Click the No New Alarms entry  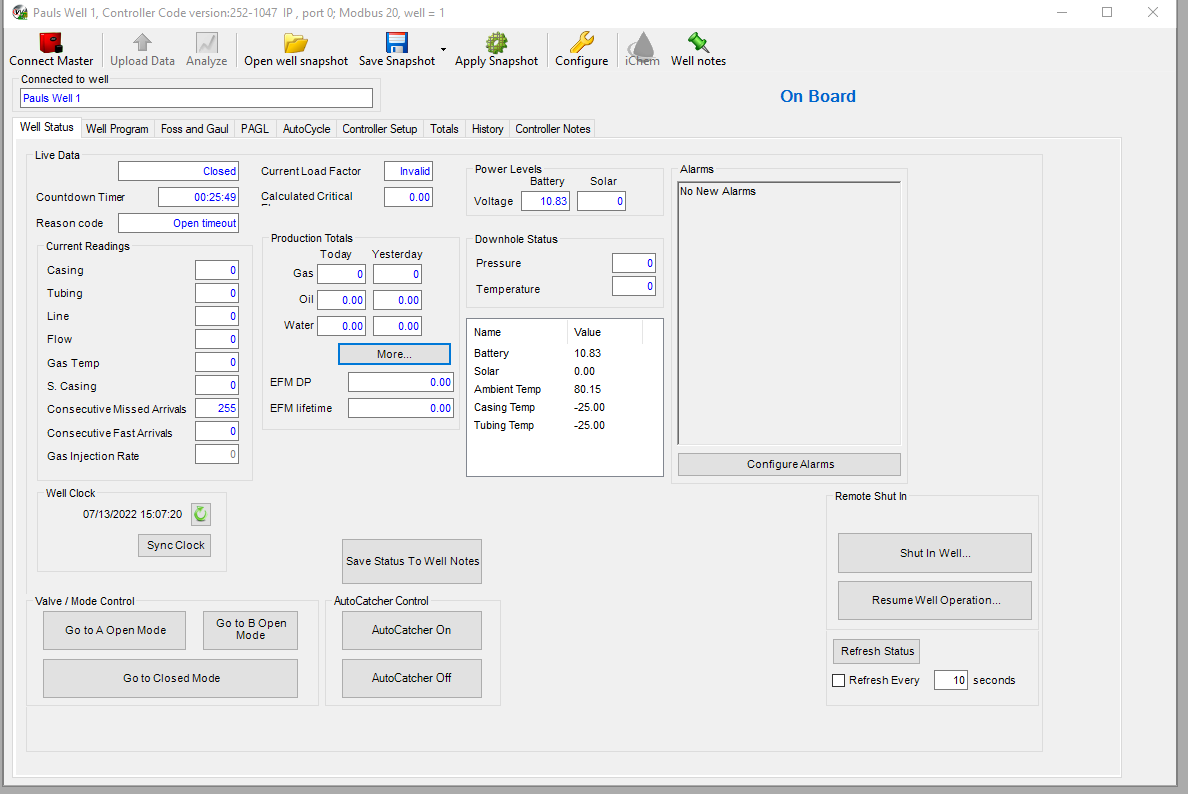pyautogui.click(x=717, y=192)
